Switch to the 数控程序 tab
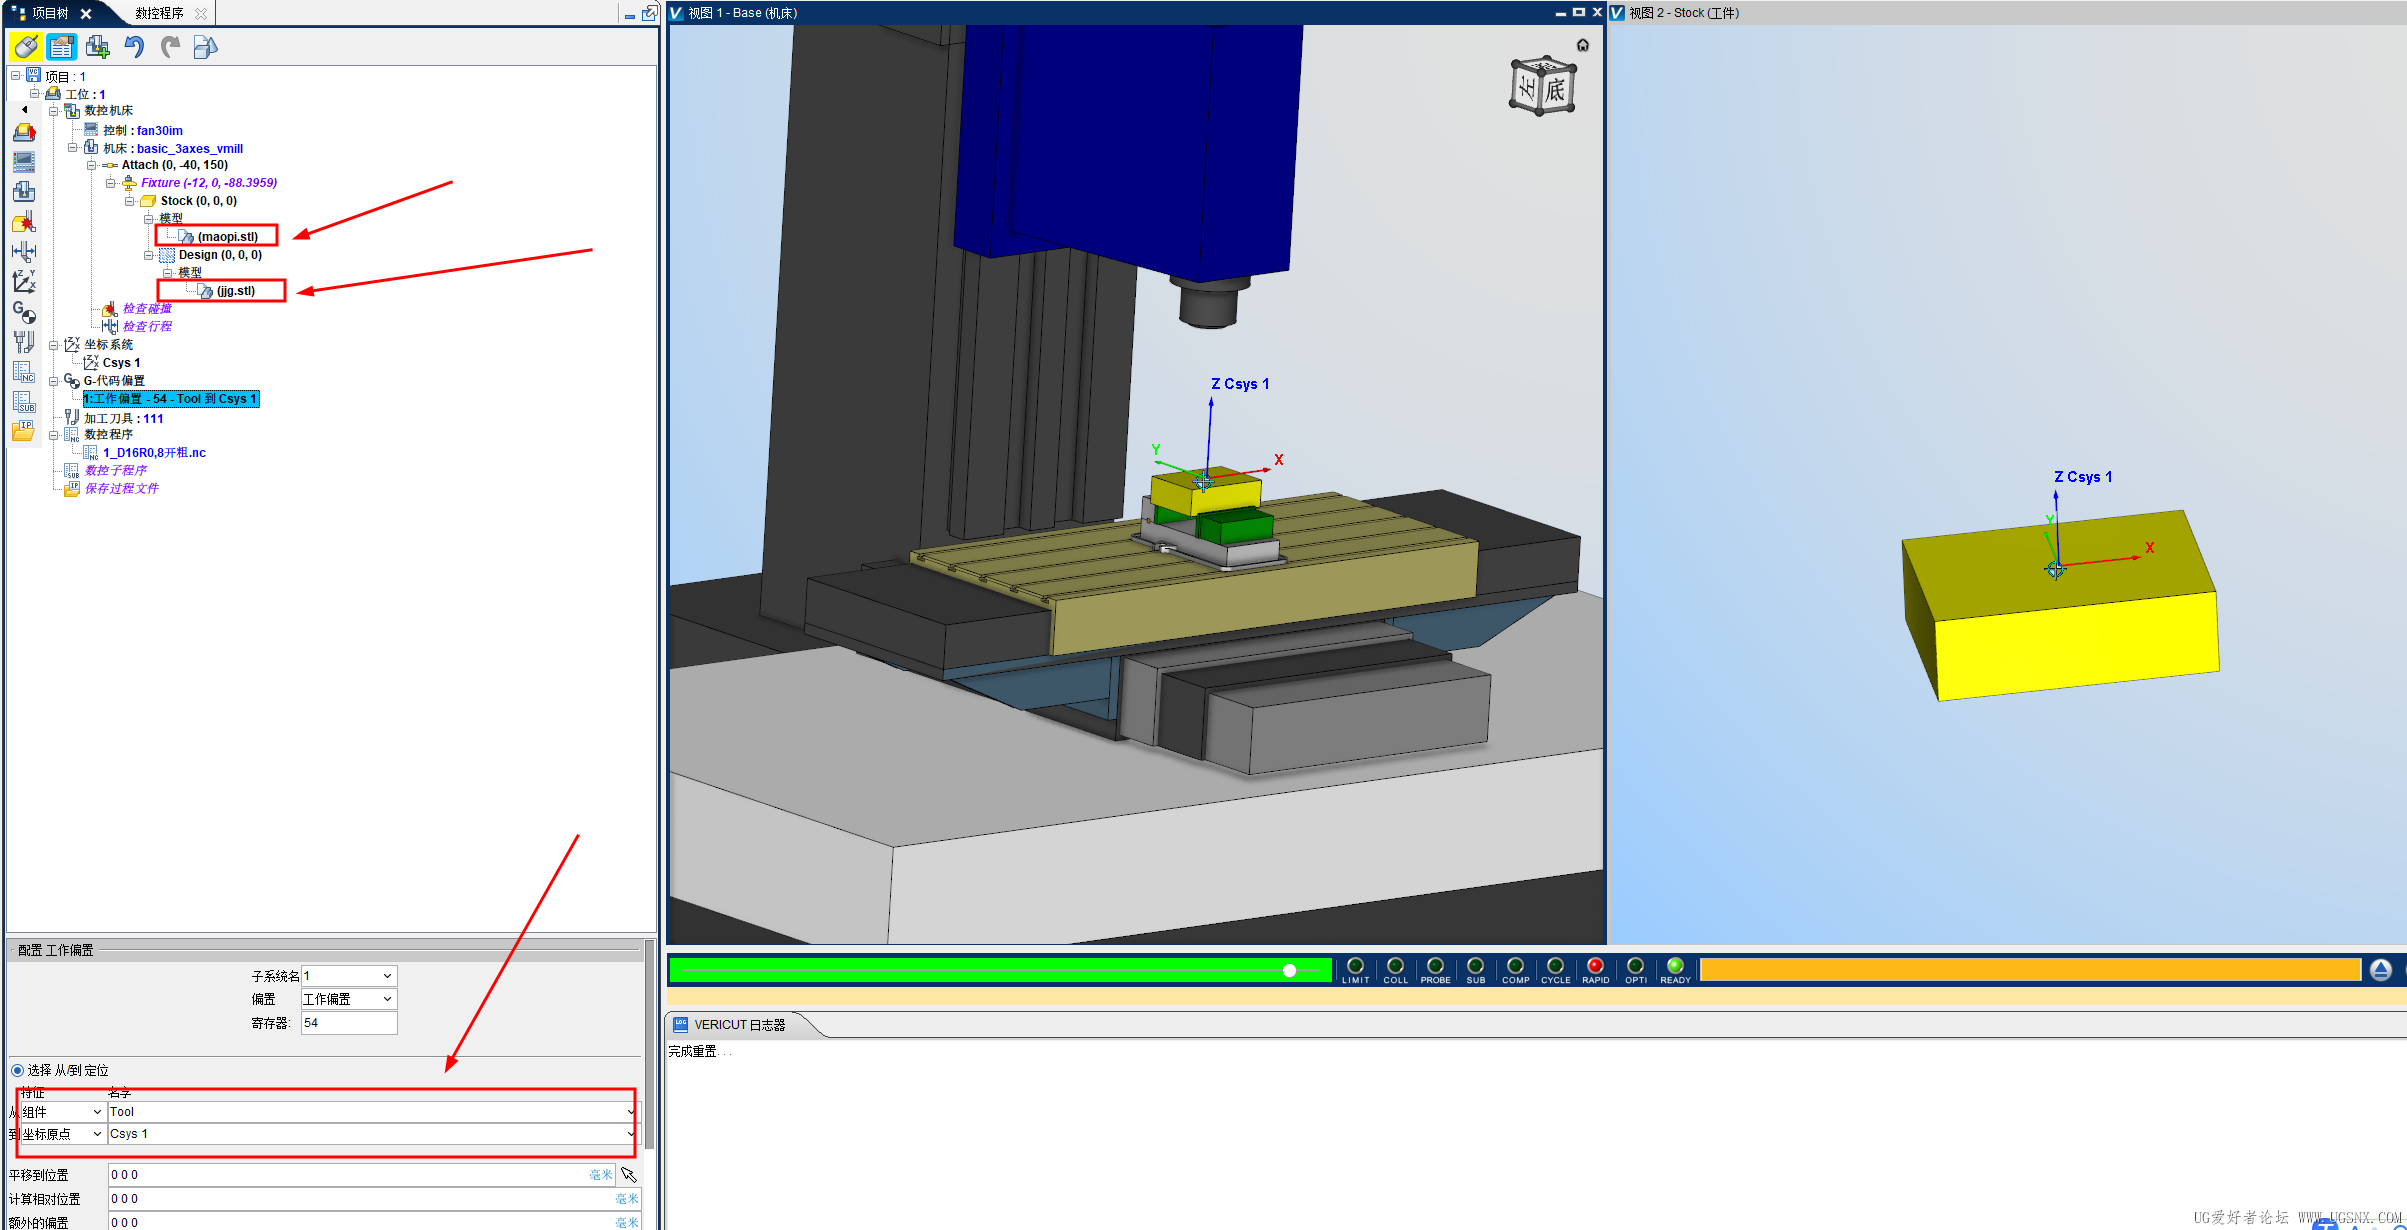 point(159,13)
